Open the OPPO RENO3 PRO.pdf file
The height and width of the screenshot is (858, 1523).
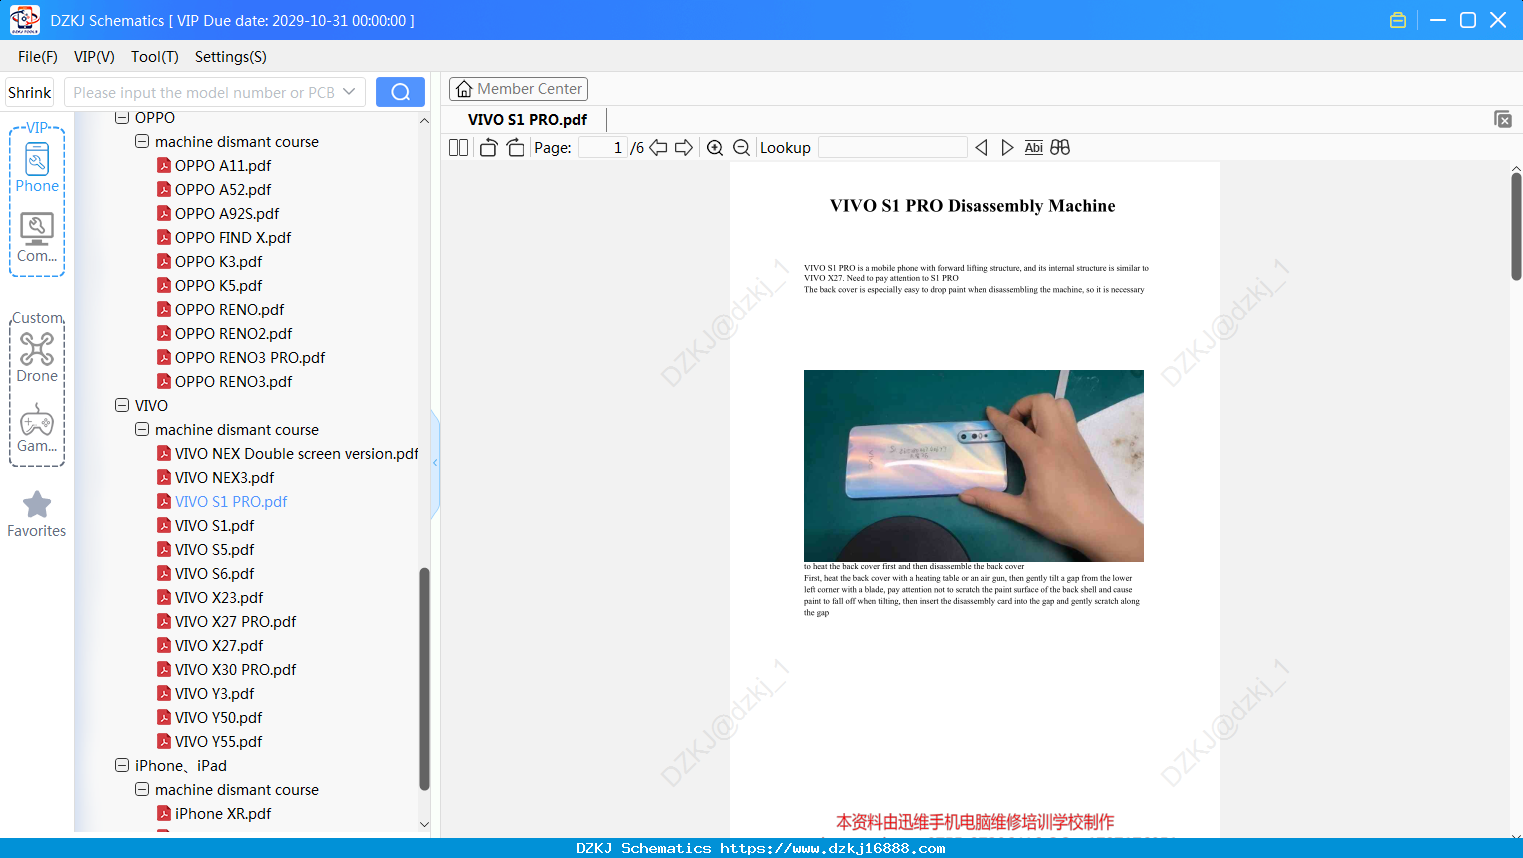[x=250, y=357]
